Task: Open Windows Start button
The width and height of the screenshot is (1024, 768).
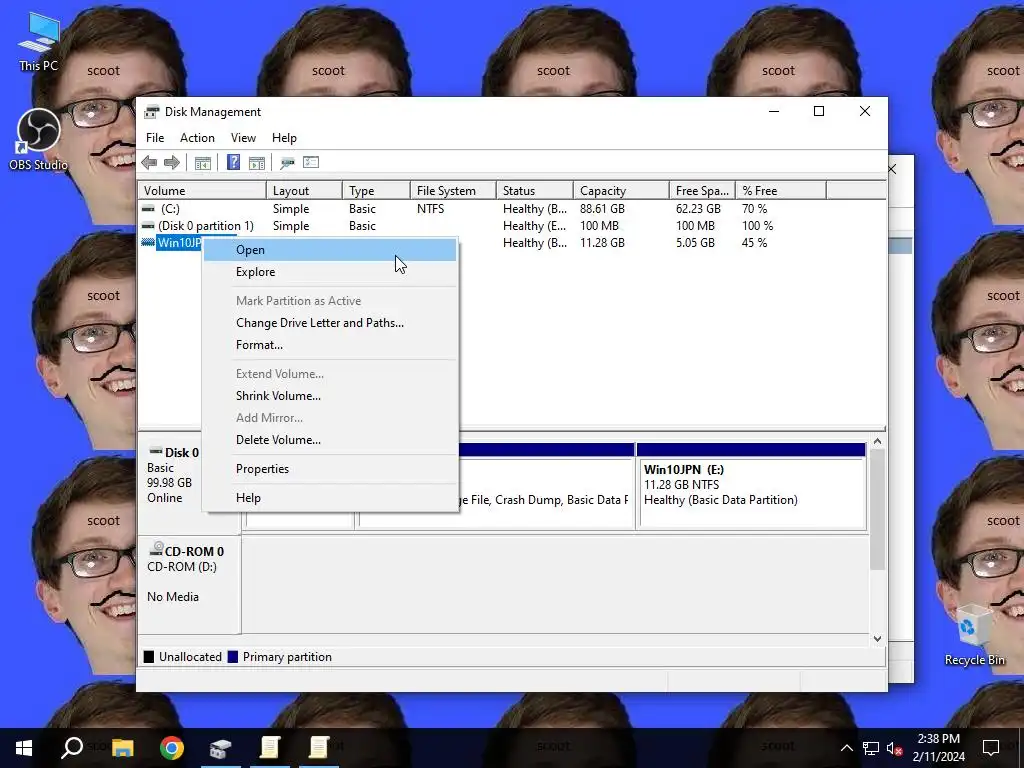Action: tap(24, 748)
